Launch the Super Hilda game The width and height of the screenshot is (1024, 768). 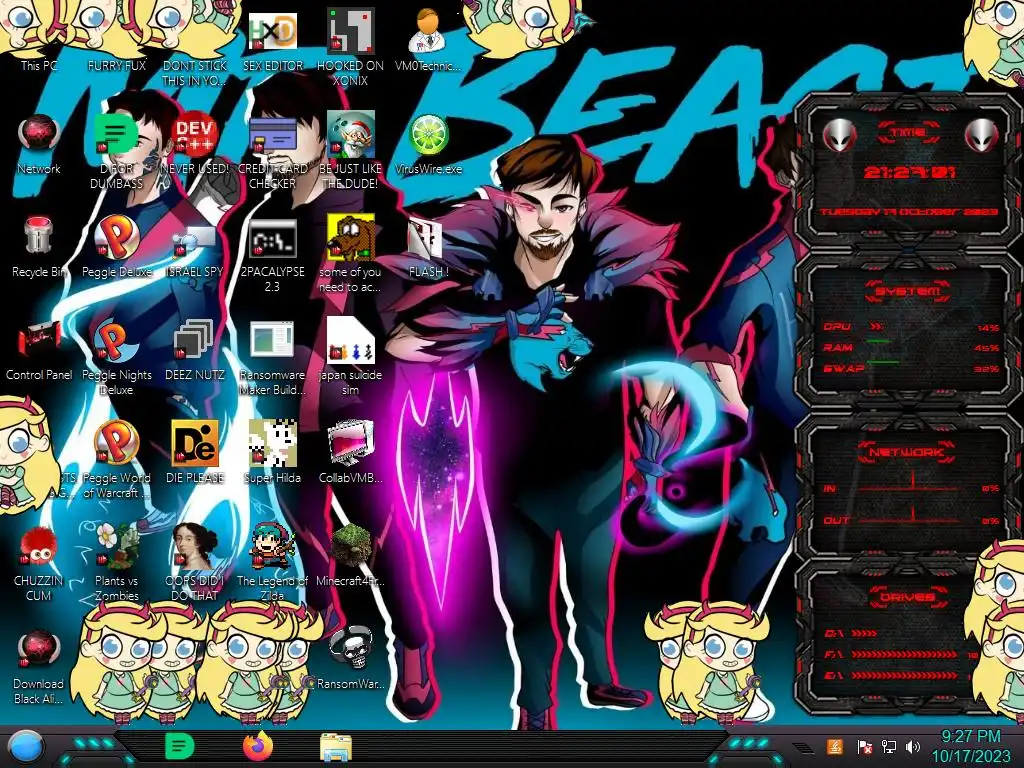click(273, 443)
